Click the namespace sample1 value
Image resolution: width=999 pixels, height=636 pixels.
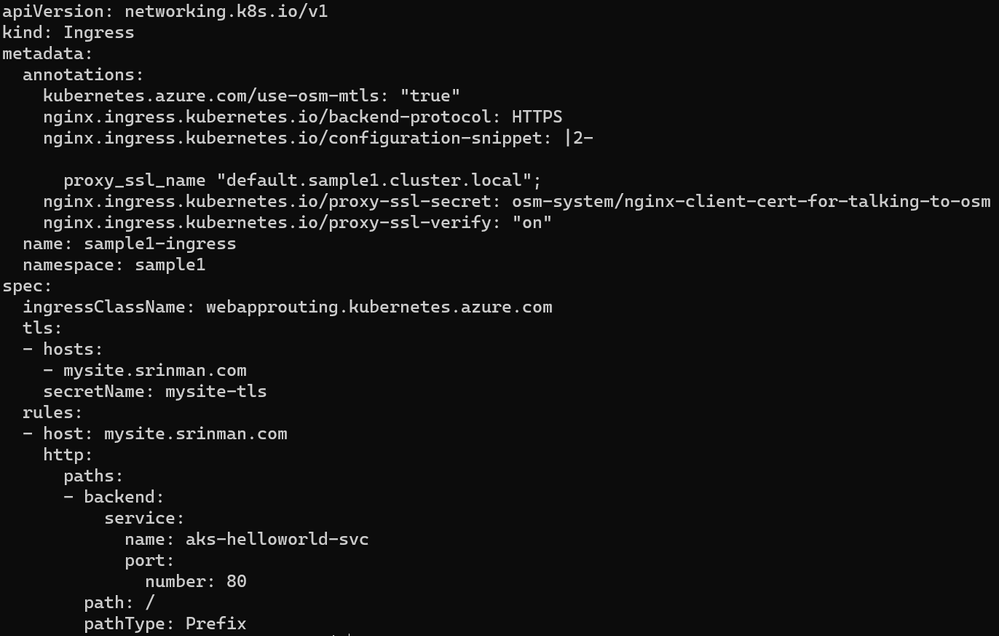(170, 264)
